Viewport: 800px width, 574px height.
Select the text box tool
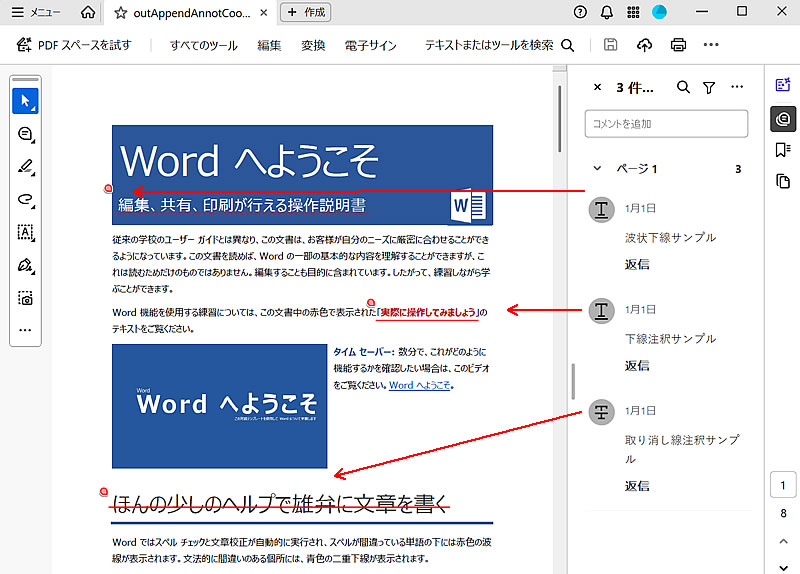[x=25, y=232]
